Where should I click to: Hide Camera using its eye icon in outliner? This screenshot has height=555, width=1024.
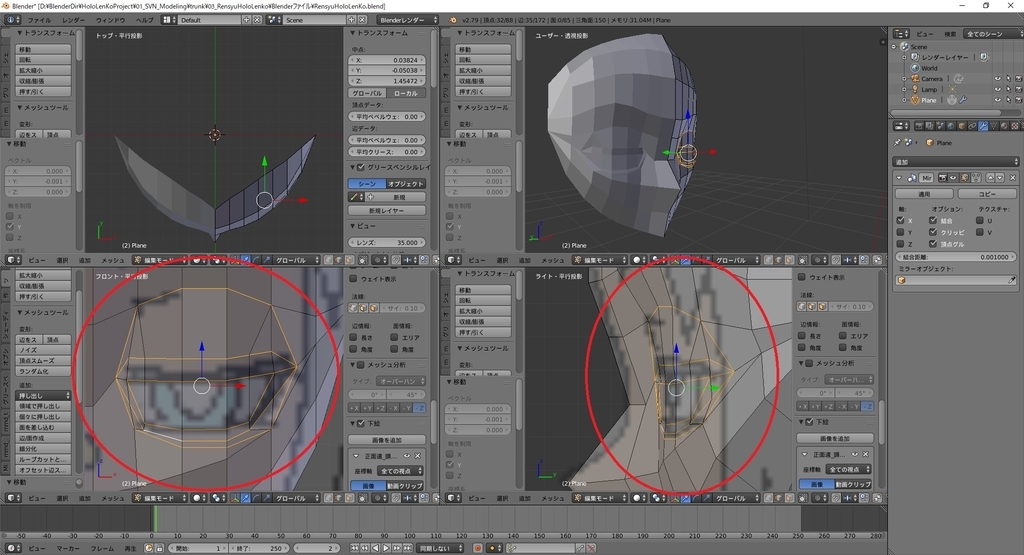tap(998, 78)
